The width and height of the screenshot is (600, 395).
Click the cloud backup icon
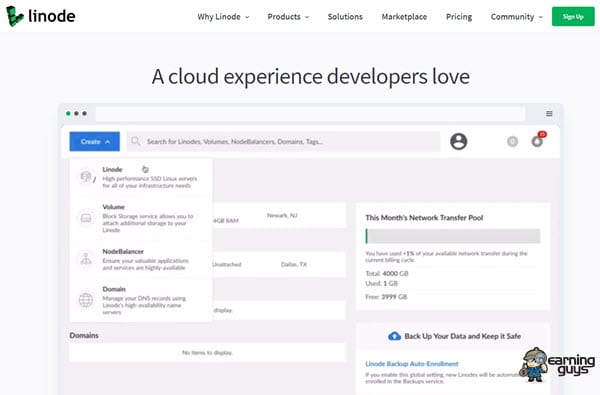point(394,336)
